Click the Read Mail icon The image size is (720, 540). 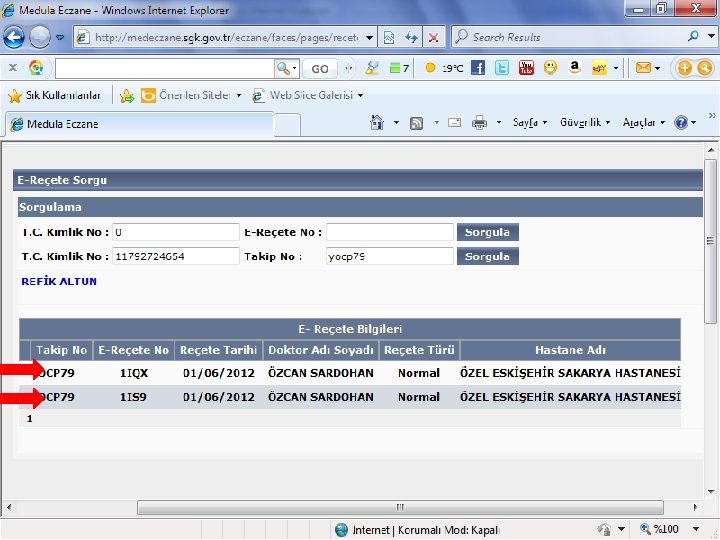click(x=454, y=123)
